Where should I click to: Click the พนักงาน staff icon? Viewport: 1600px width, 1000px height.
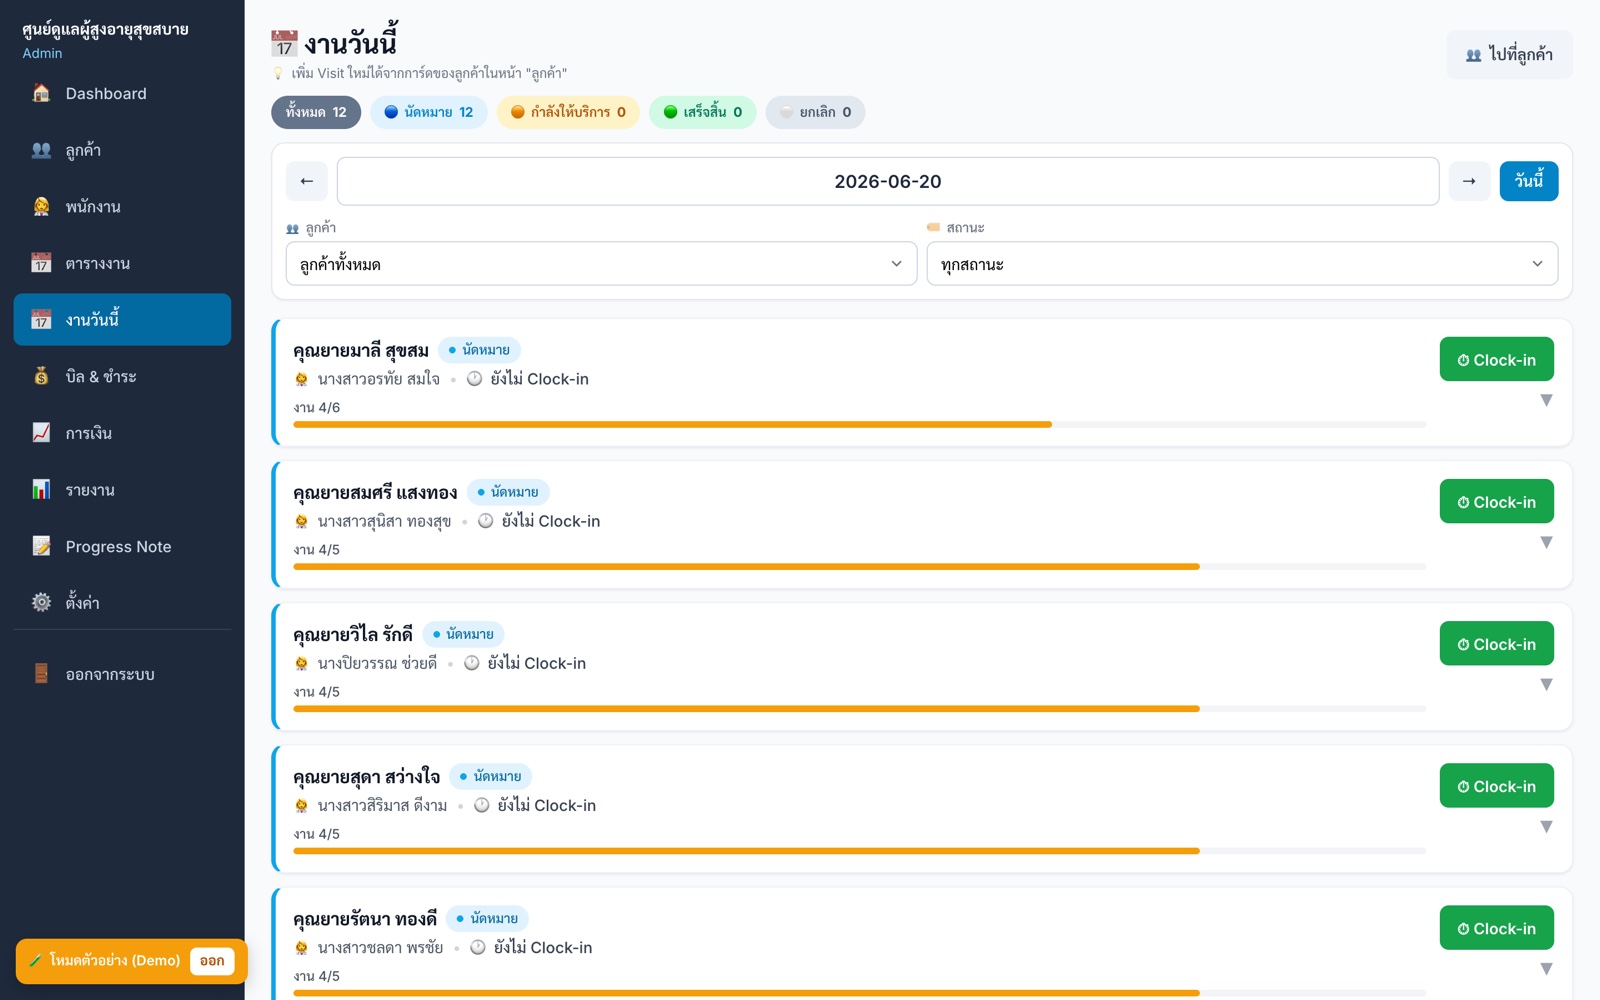41,207
